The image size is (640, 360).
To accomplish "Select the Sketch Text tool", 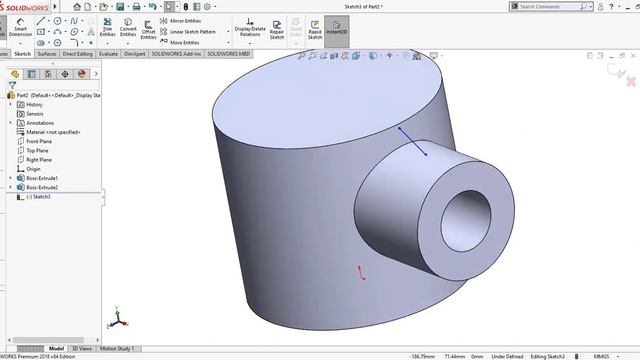I will pos(91,31).
